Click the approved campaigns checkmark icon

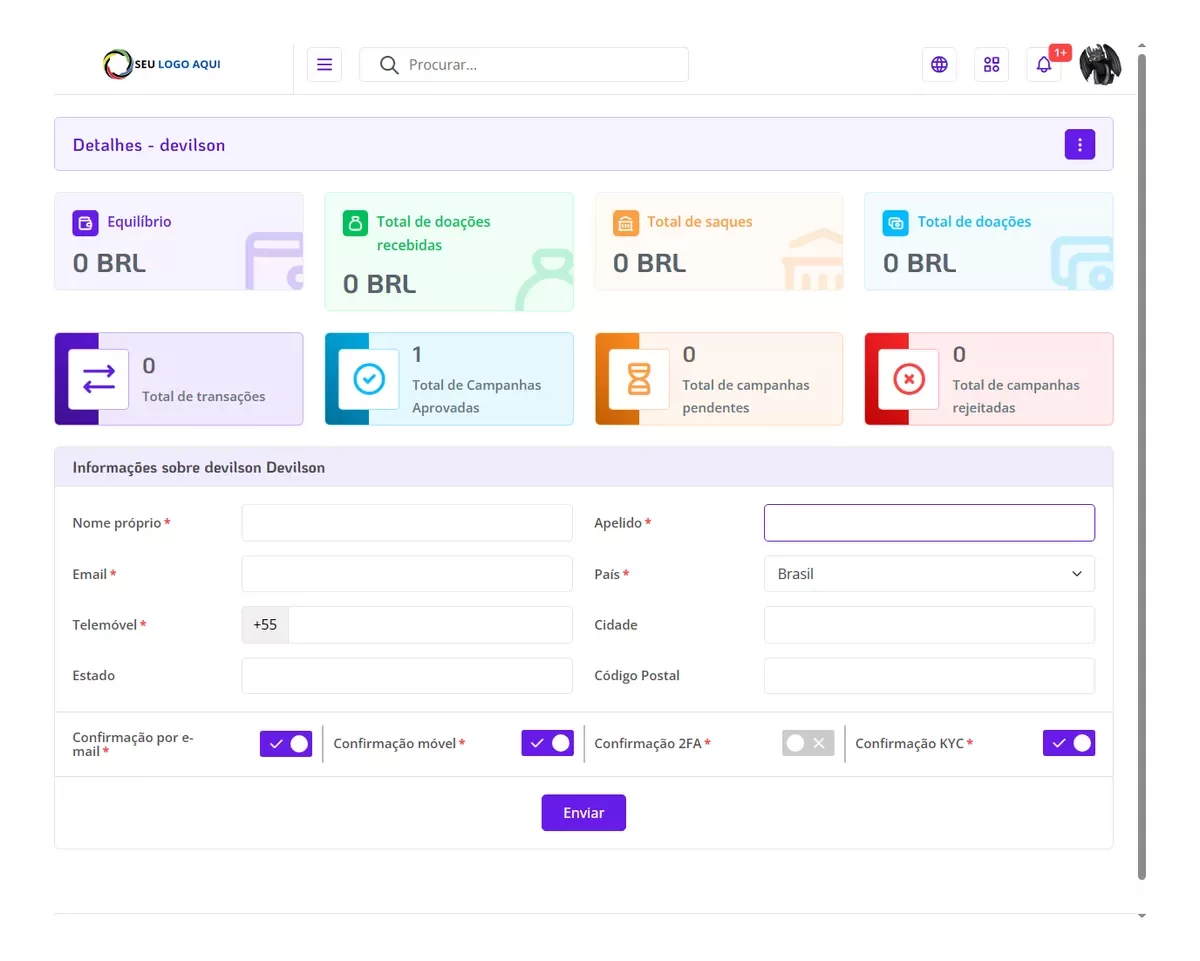pos(369,379)
